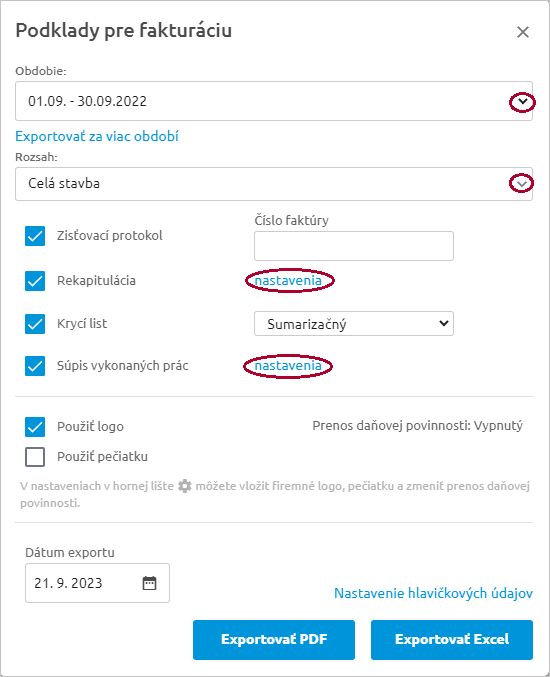Click the Exportovať Excel button
Image resolution: width=550 pixels, height=677 pixels.
point(452,639)
